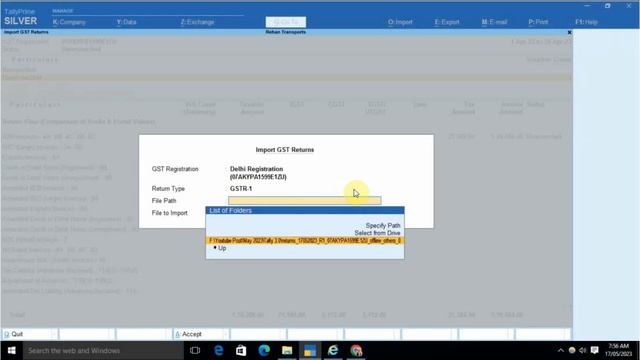Select Specify Path in List of Folders

coord(383,225)
